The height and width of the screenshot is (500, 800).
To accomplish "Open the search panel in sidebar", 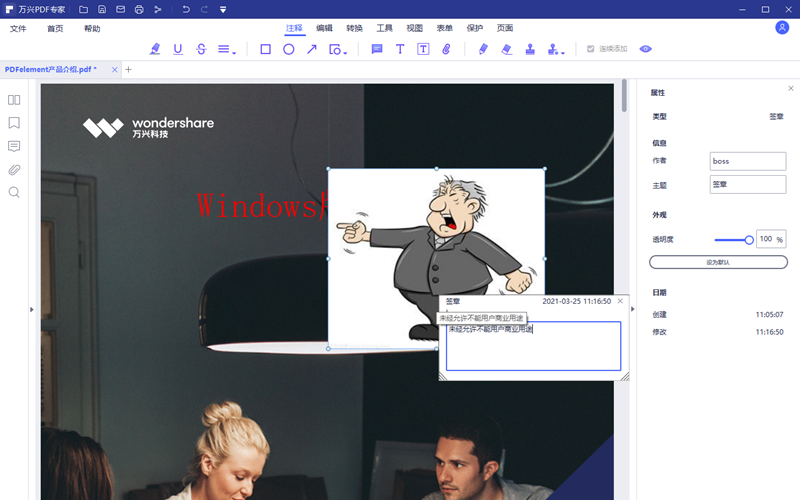I will [14, 192].
